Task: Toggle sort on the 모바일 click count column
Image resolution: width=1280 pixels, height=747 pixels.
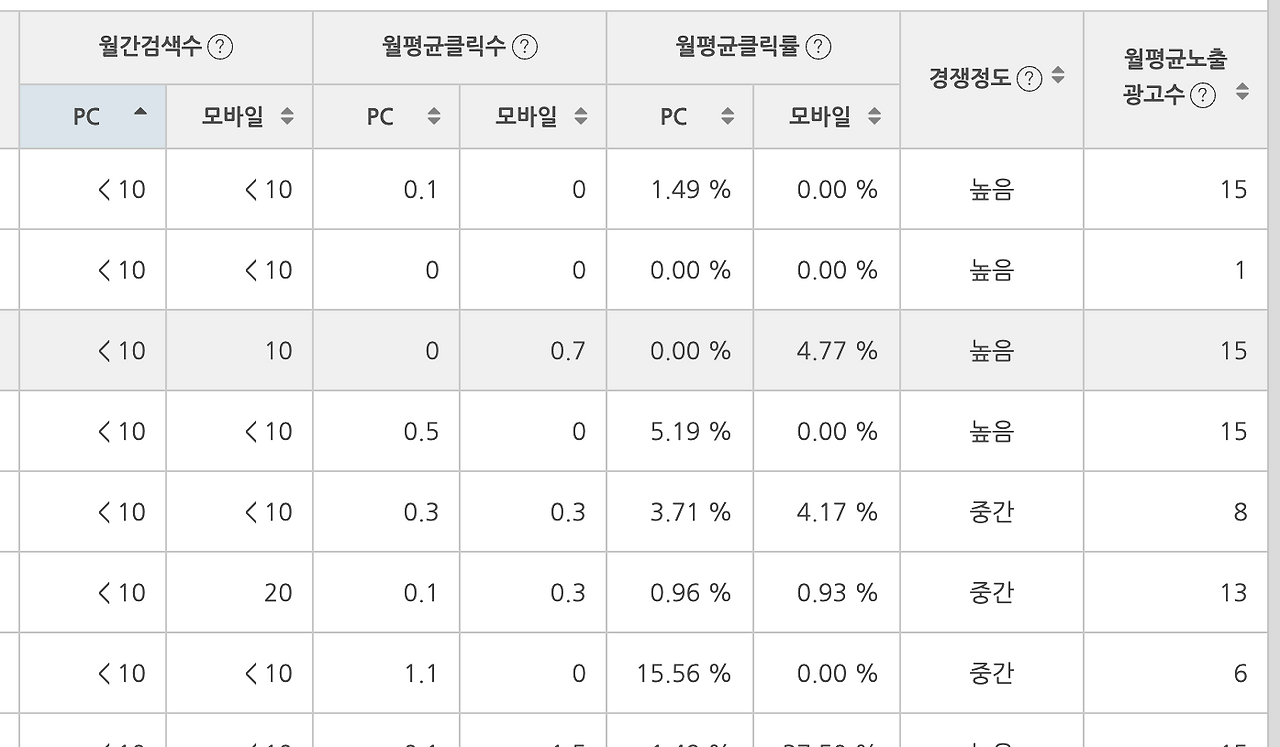Action: click(x=580, y=116)
